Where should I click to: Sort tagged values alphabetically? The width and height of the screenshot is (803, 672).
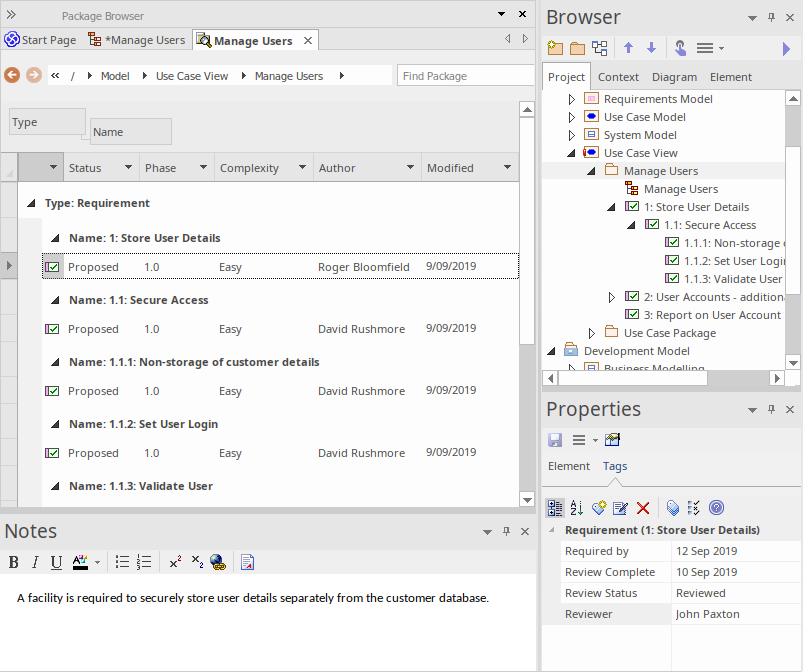pos(576,508)
